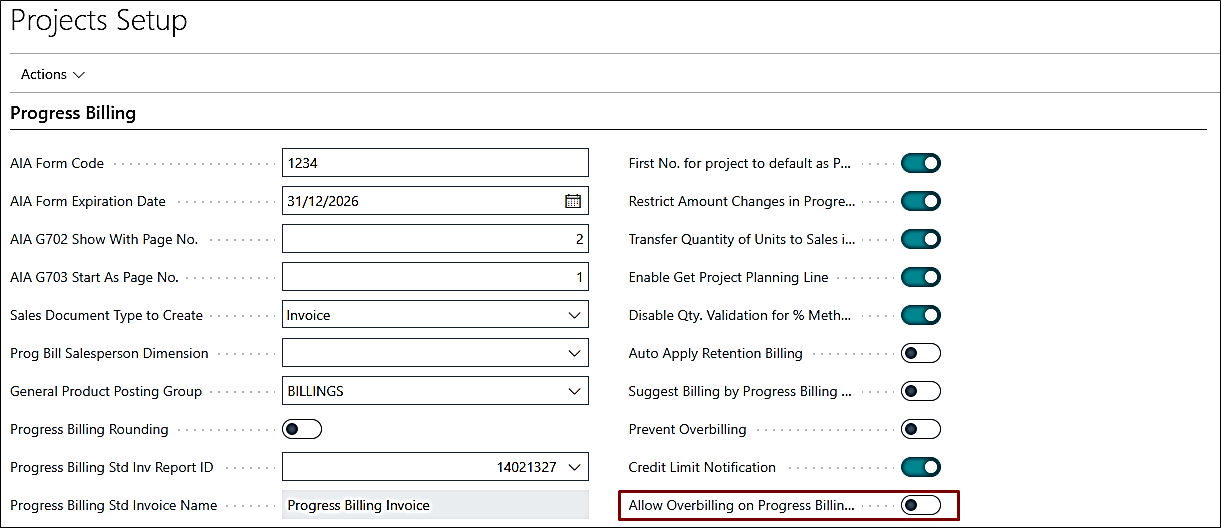Expand the Actions menu

(x=53, y=74)
